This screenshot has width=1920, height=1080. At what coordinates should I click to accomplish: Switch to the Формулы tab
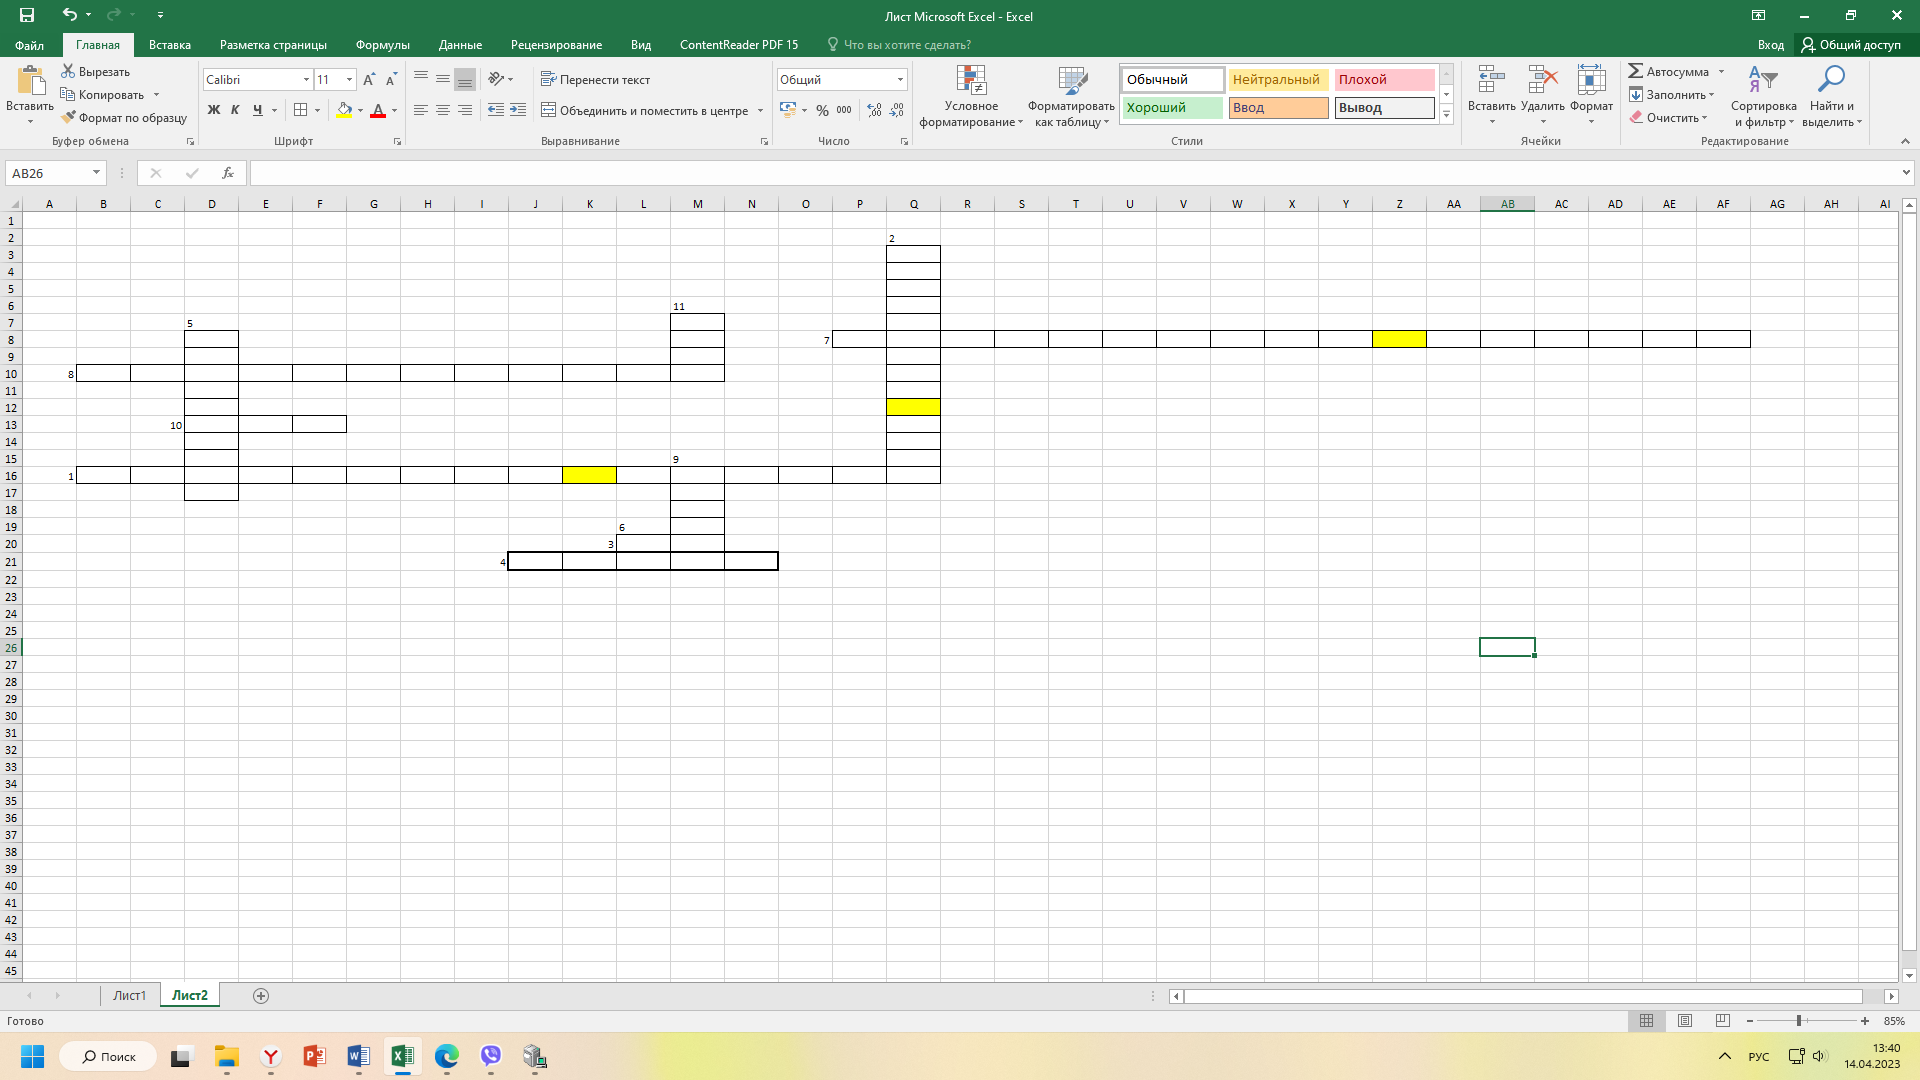coord(383,45)
